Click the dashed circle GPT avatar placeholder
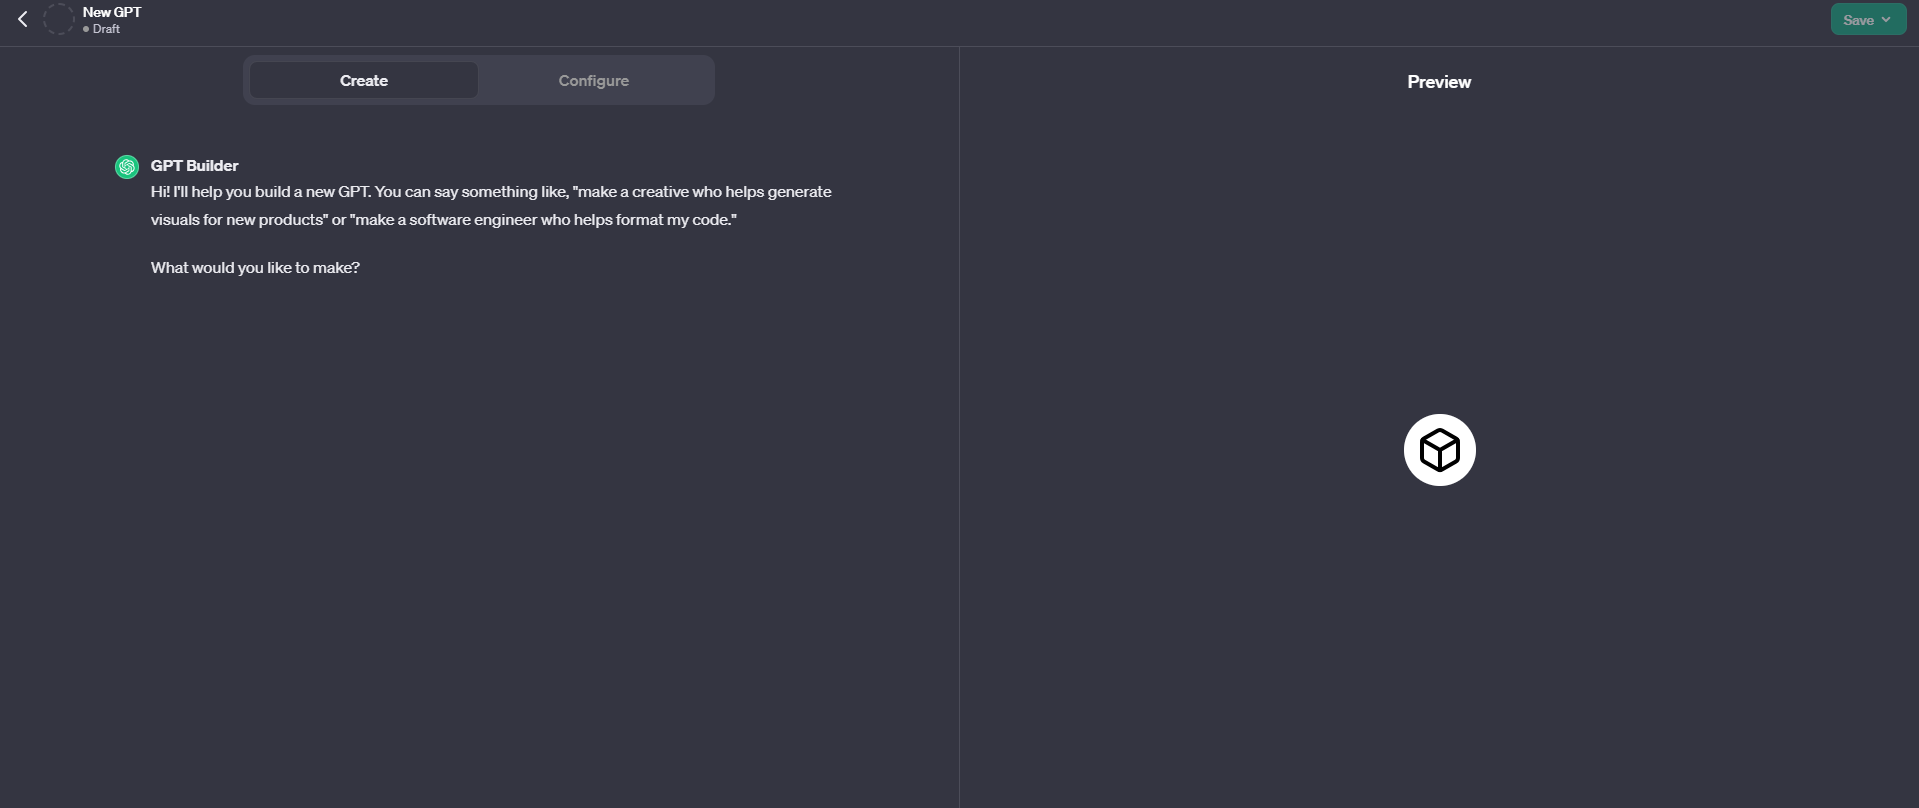Screen dimensions: 1919x808 point(59,19)
